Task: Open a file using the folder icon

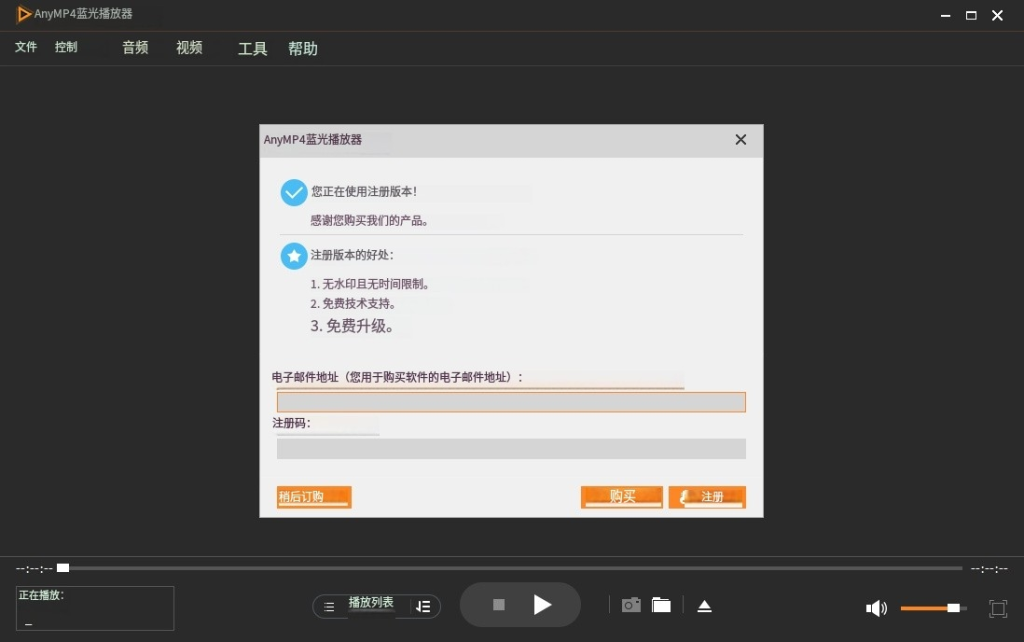Action: pyautogui.click(x=661, y=604)
